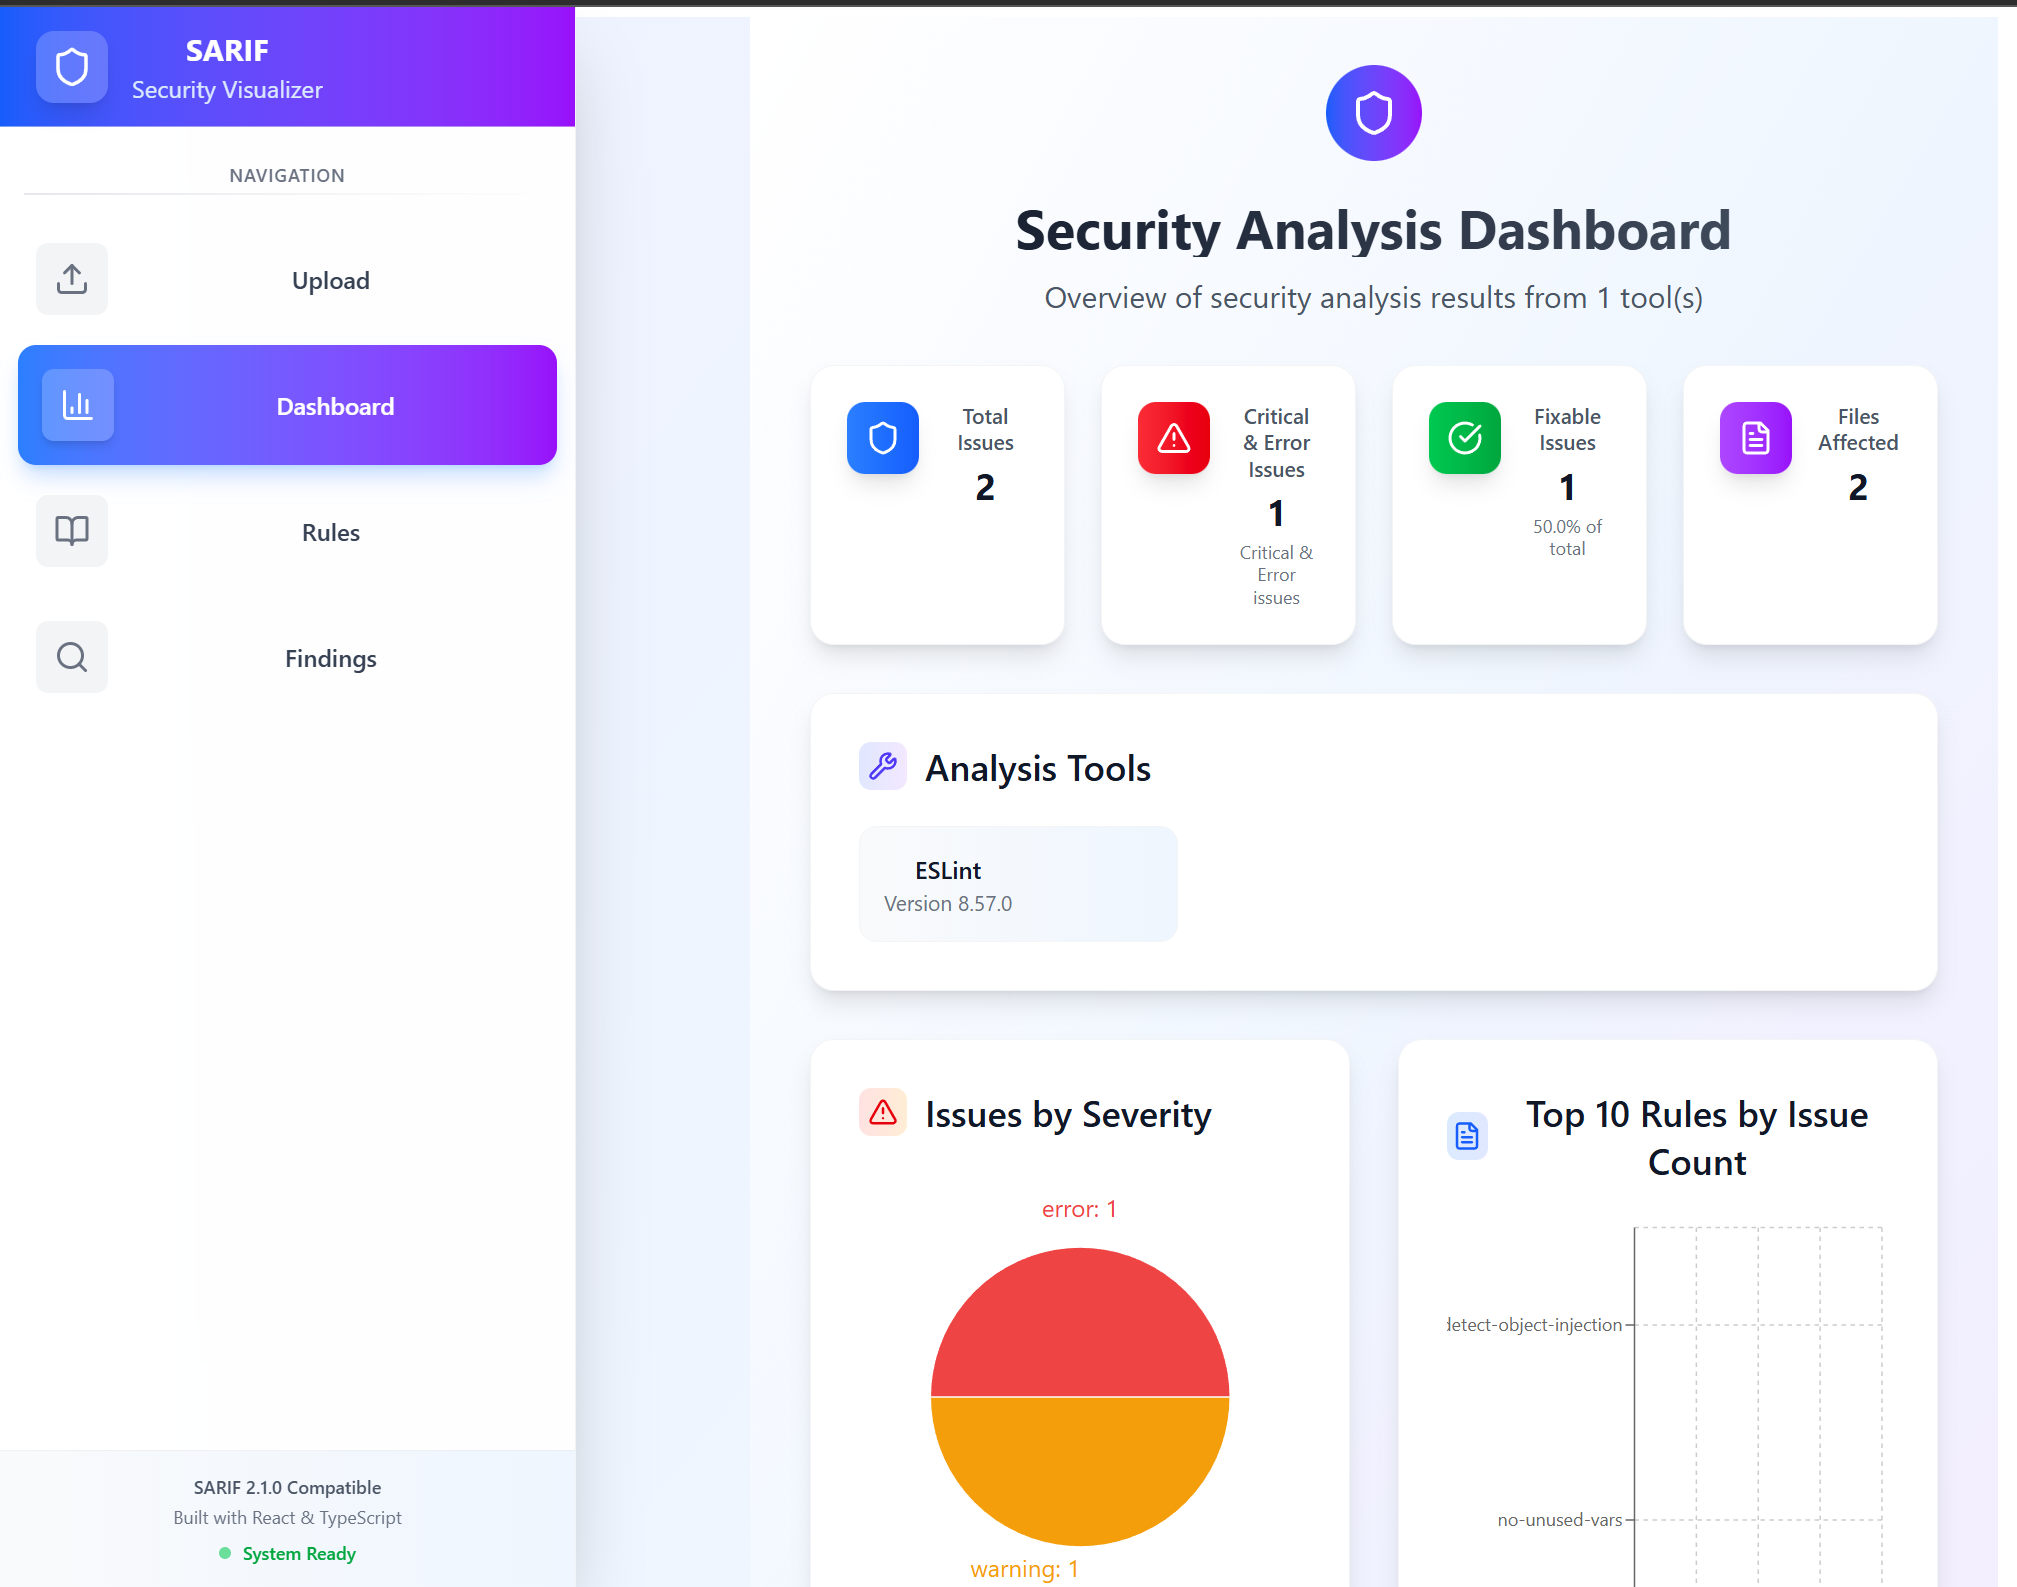Click the red alert icon on Critical & Error card
This screenshot has width=2017, height=1587.
(x=1172, y=437)
